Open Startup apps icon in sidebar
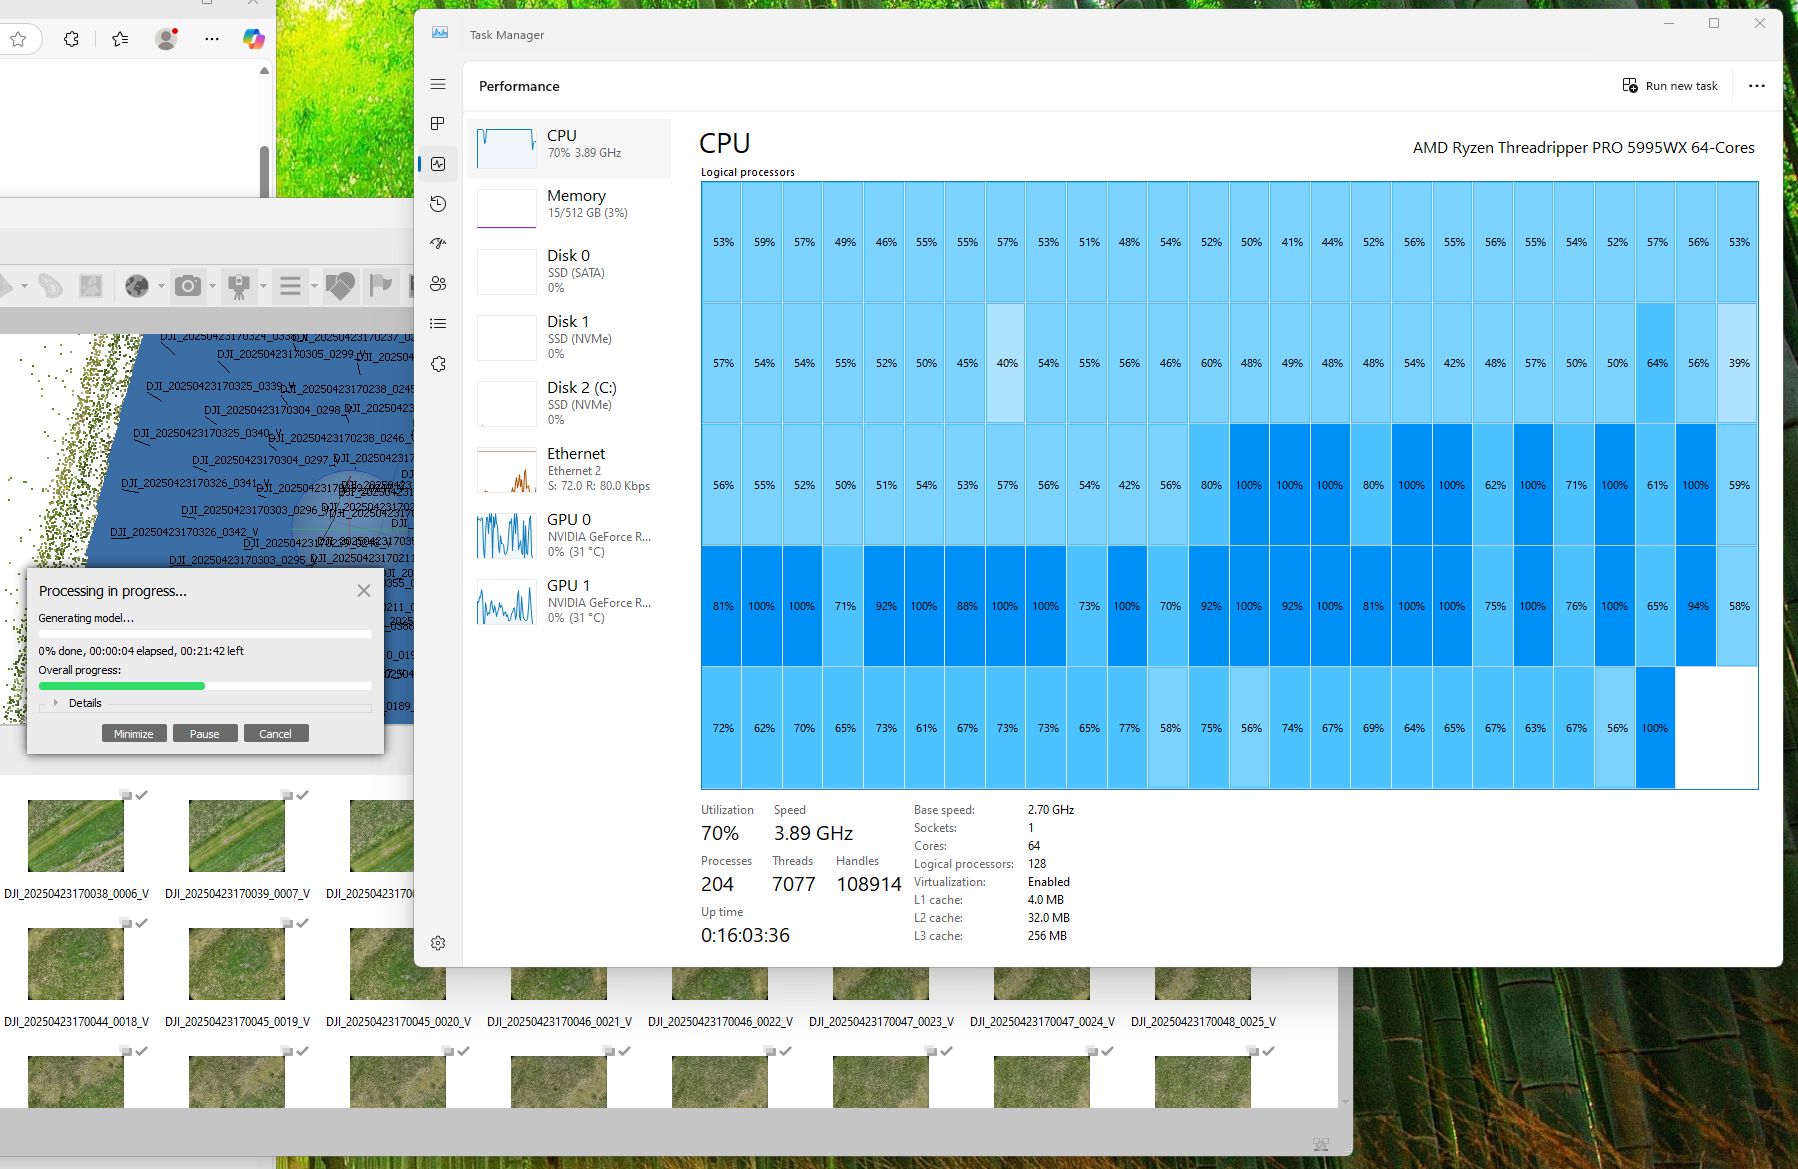 (438, 244)
